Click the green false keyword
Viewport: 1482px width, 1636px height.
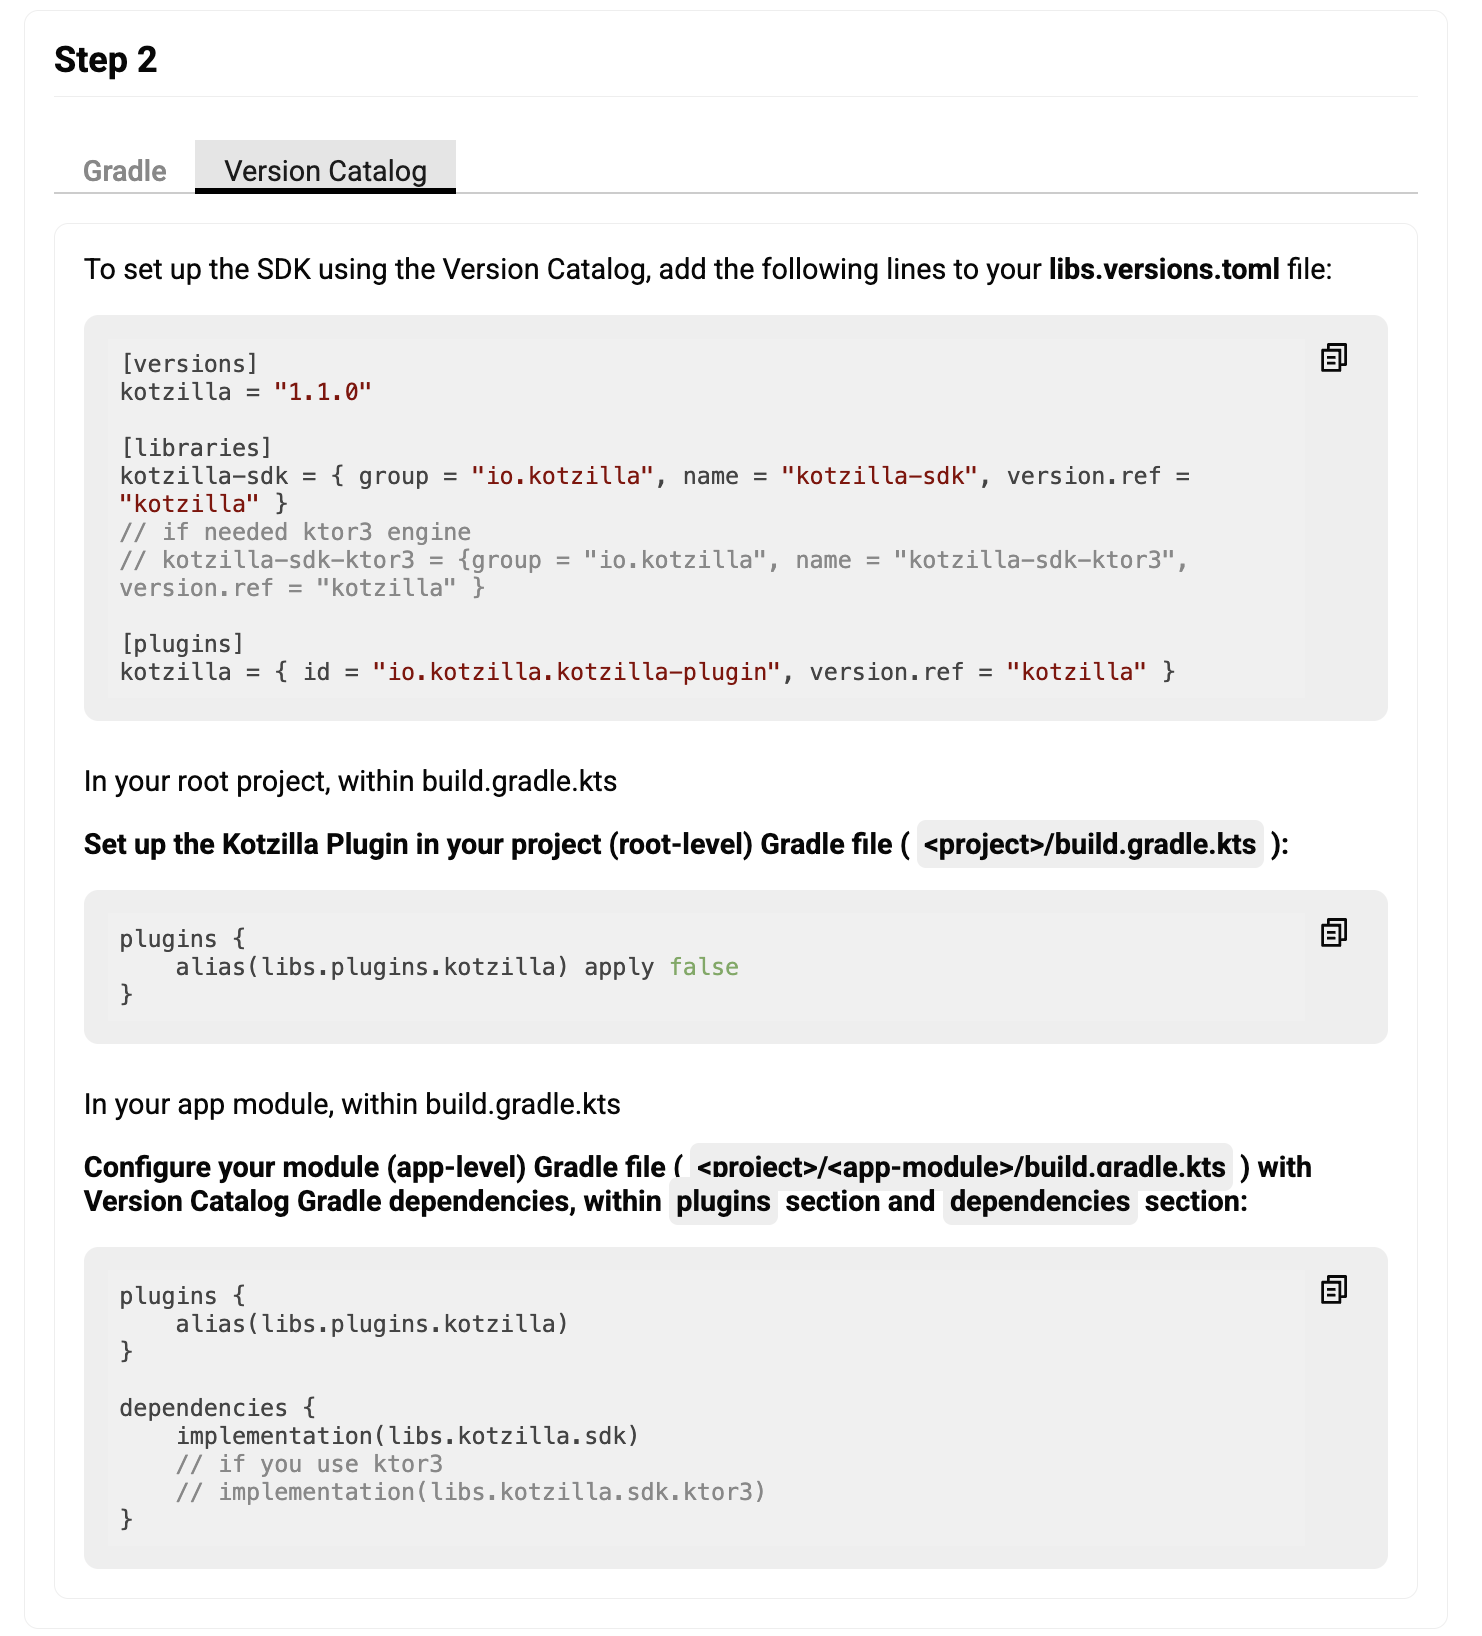coord(704,967)
